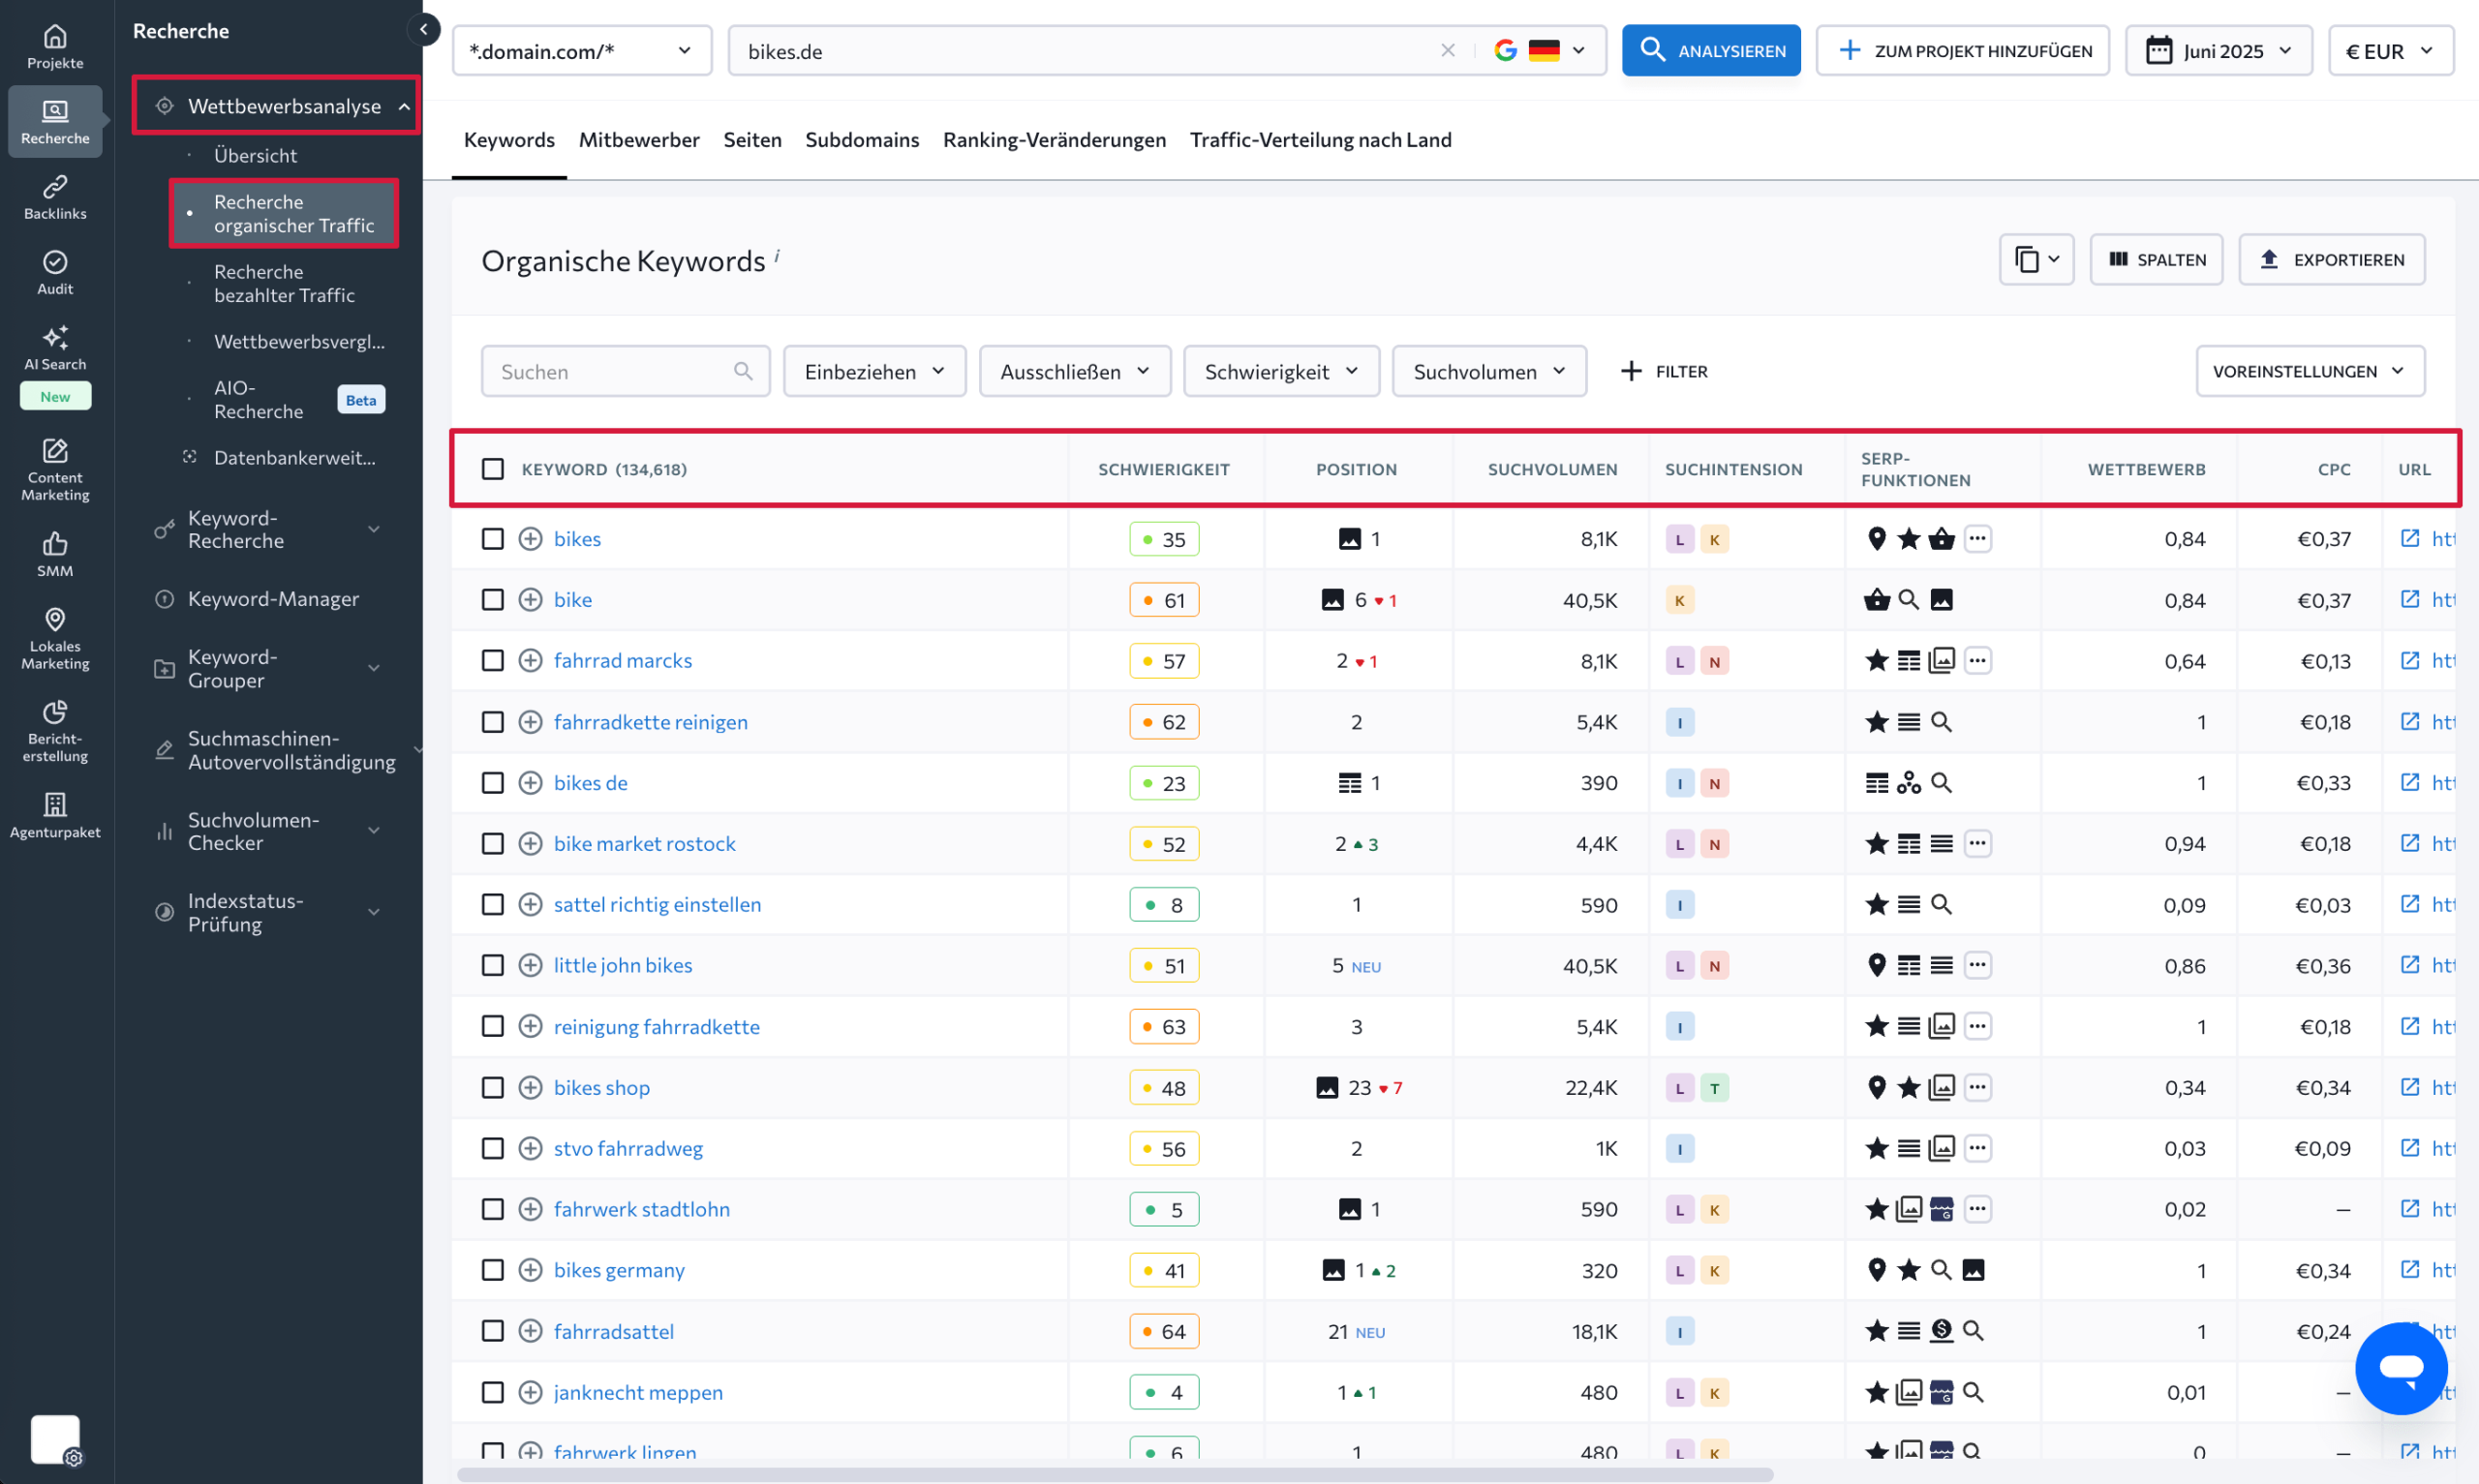2479x1484 pixels.
Task: Open the Juni 2025 date dropdown
Action: 2218,50
